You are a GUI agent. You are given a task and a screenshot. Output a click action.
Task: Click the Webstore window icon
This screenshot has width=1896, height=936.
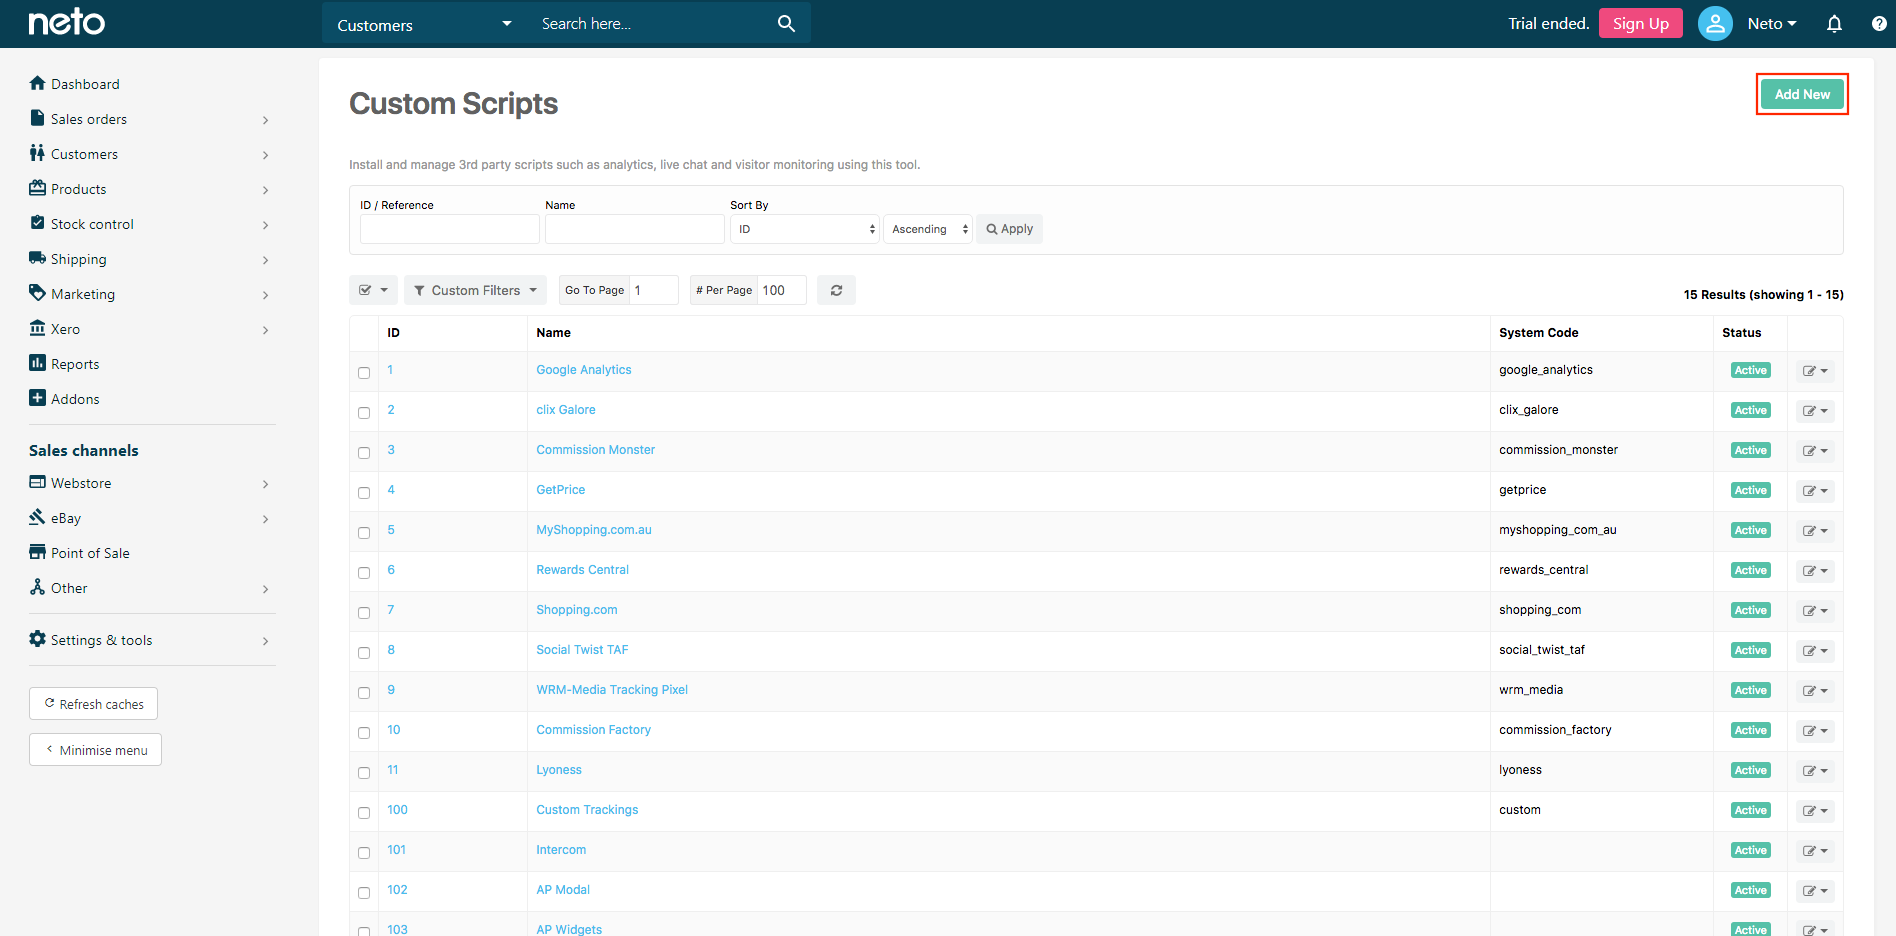point(37,482)
